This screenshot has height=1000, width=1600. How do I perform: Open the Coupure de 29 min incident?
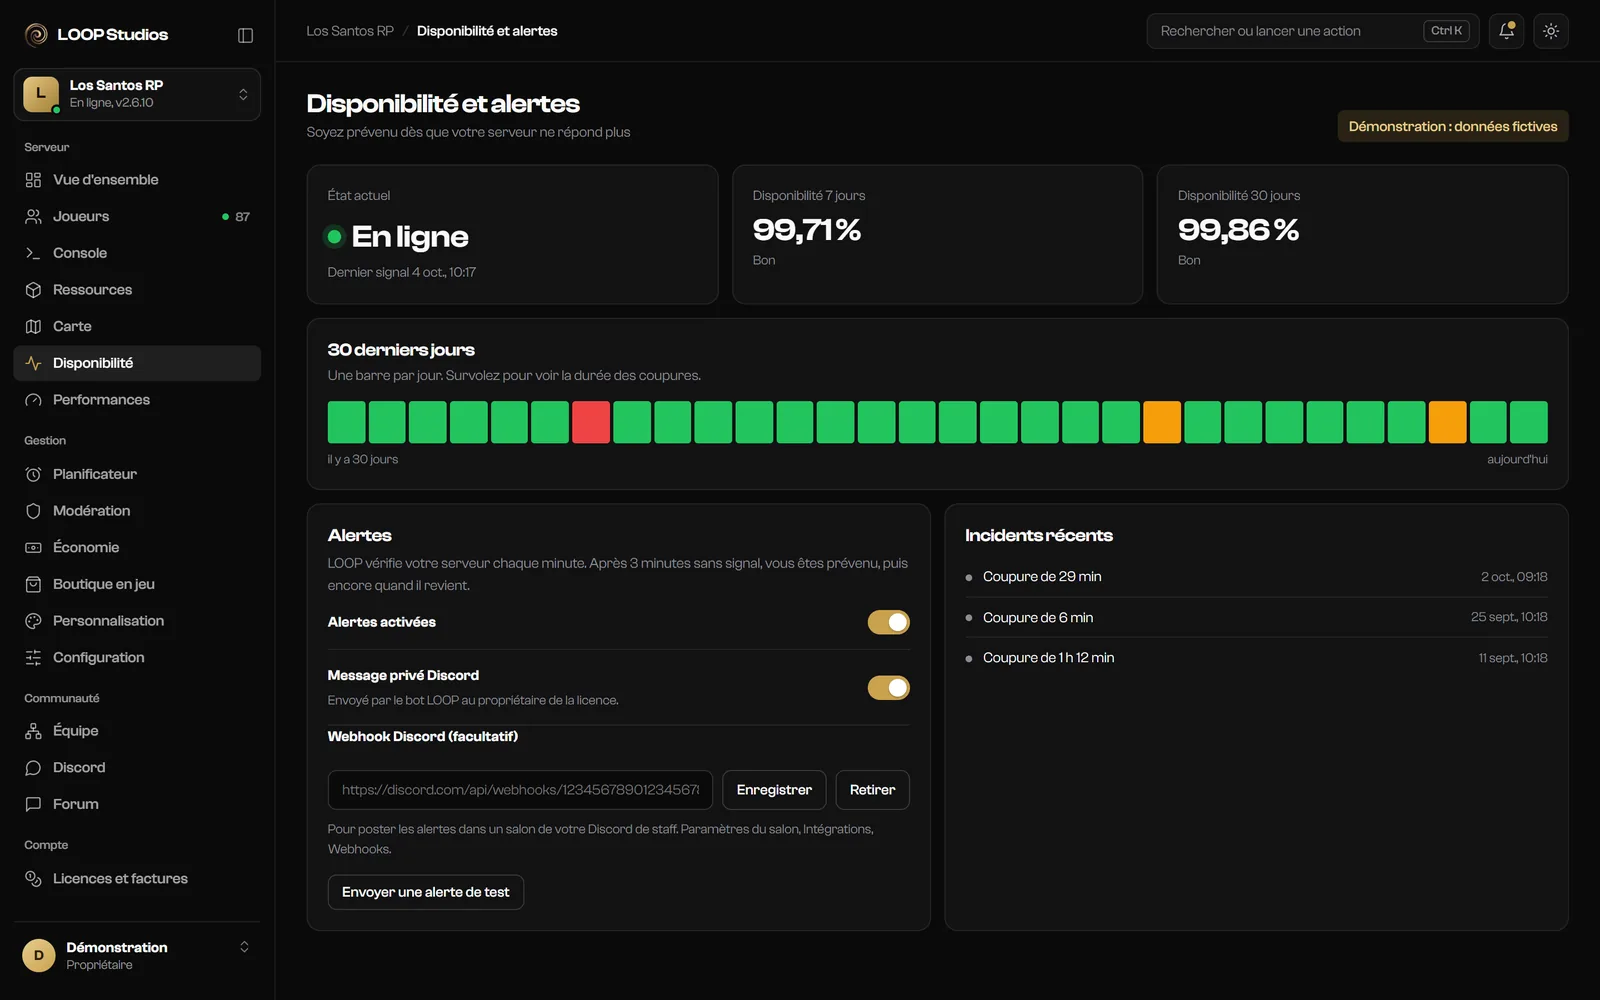[1256, 577]
